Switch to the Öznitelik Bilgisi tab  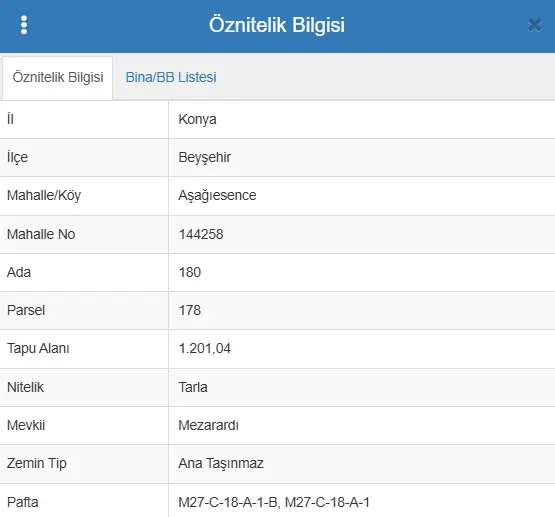pos(58,77)
